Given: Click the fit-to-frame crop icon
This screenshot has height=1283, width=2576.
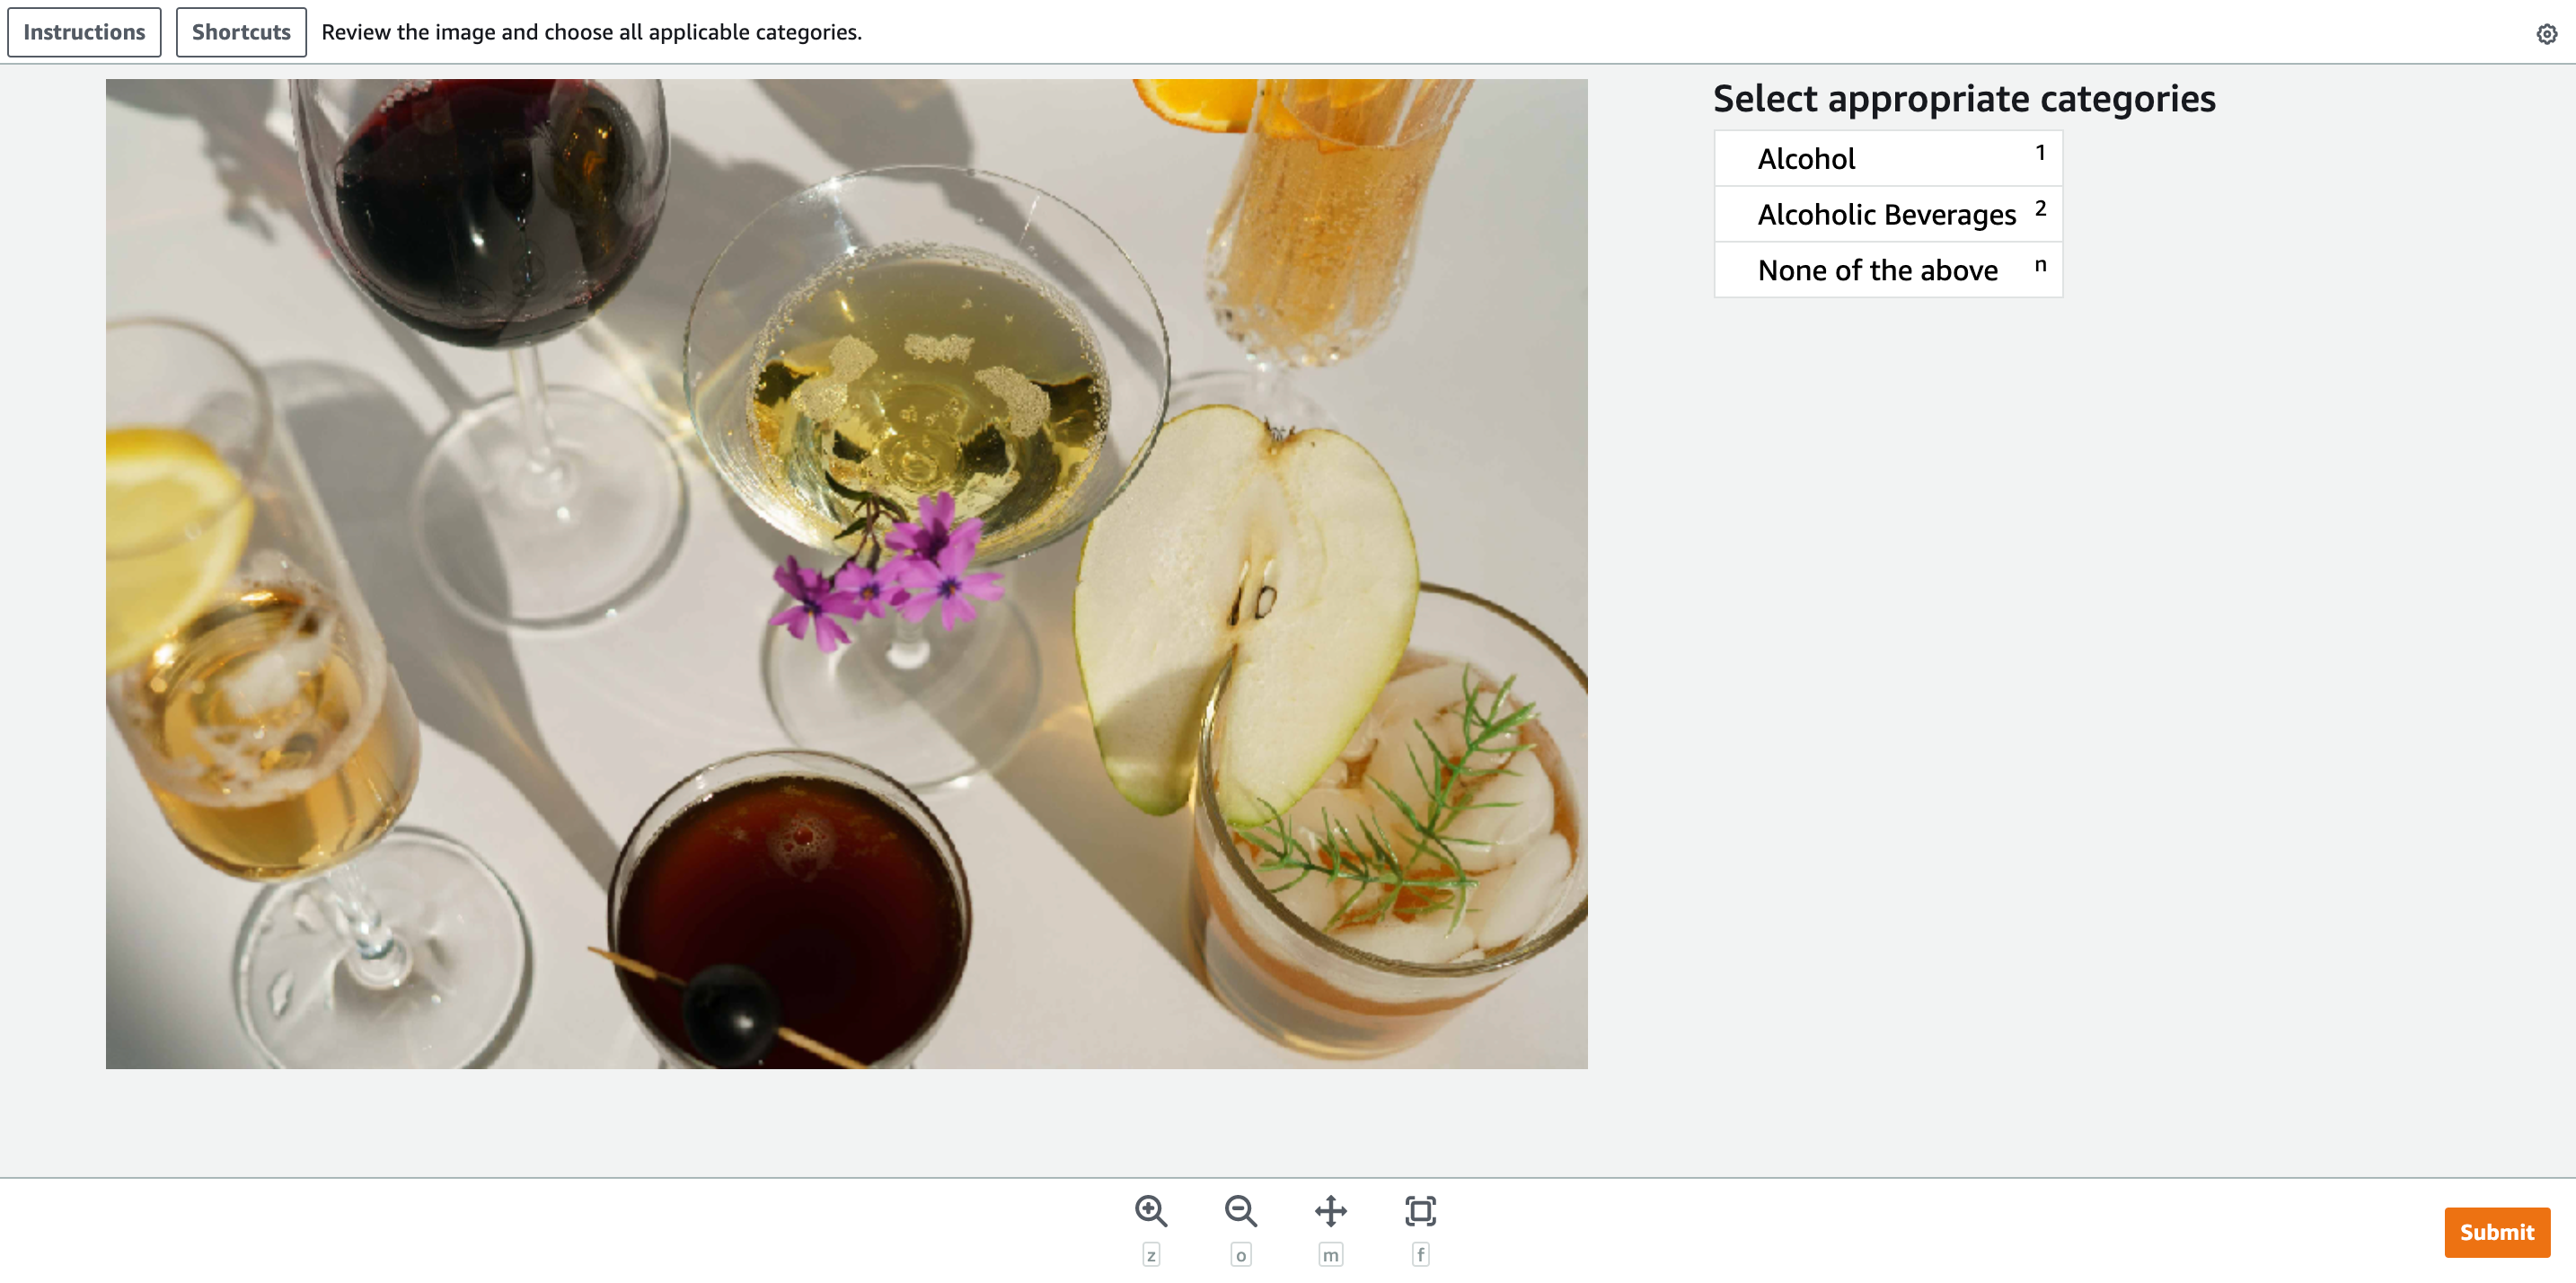Looking at the screenshot, I should [1419, 1212].
